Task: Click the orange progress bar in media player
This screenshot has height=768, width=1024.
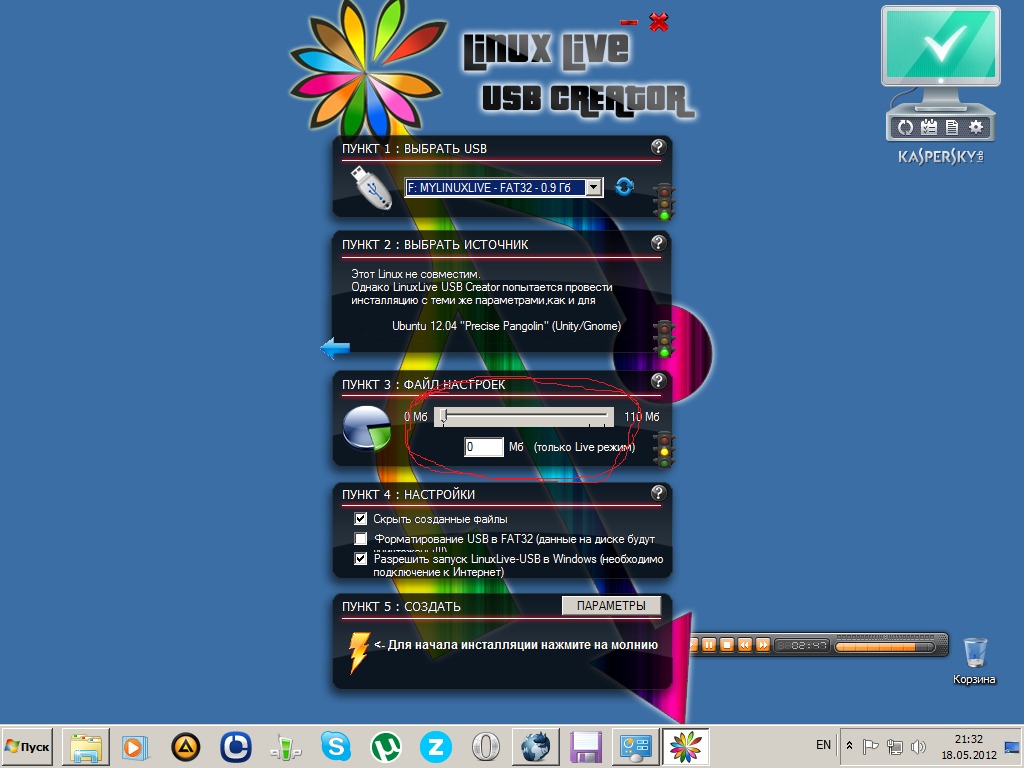Action: (x=884, y=647)
